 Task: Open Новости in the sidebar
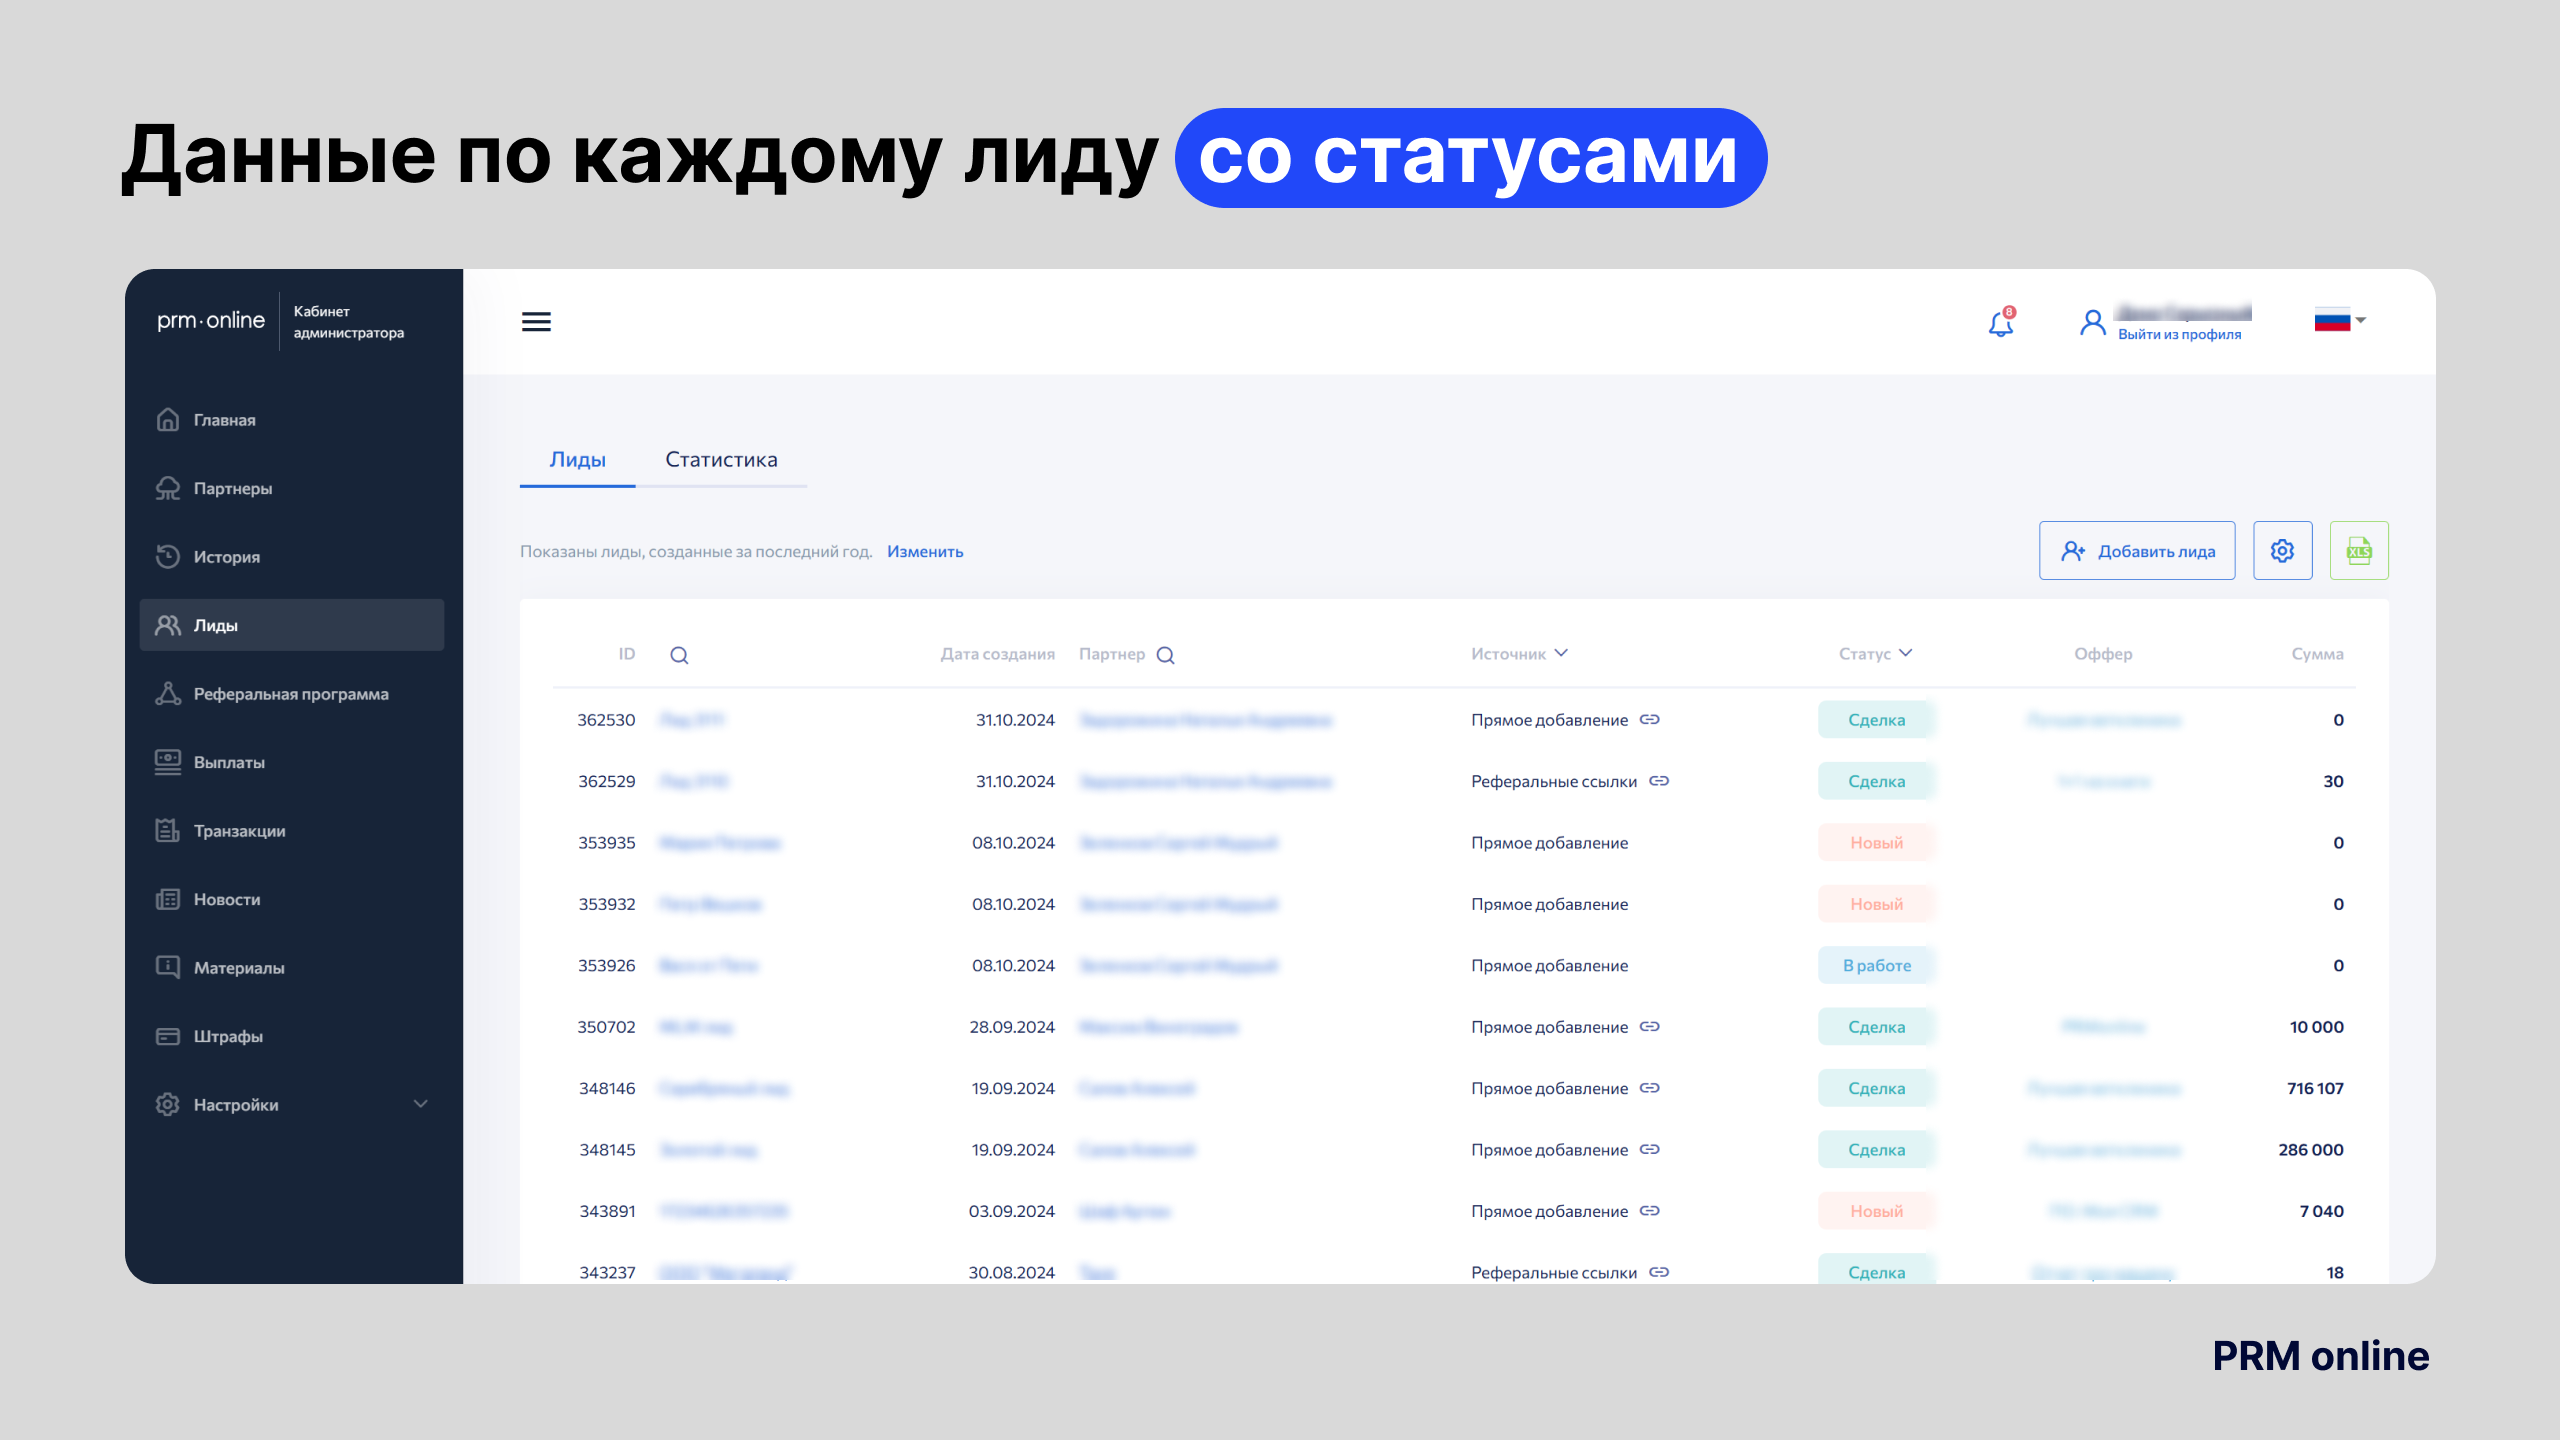click(292, 899)
